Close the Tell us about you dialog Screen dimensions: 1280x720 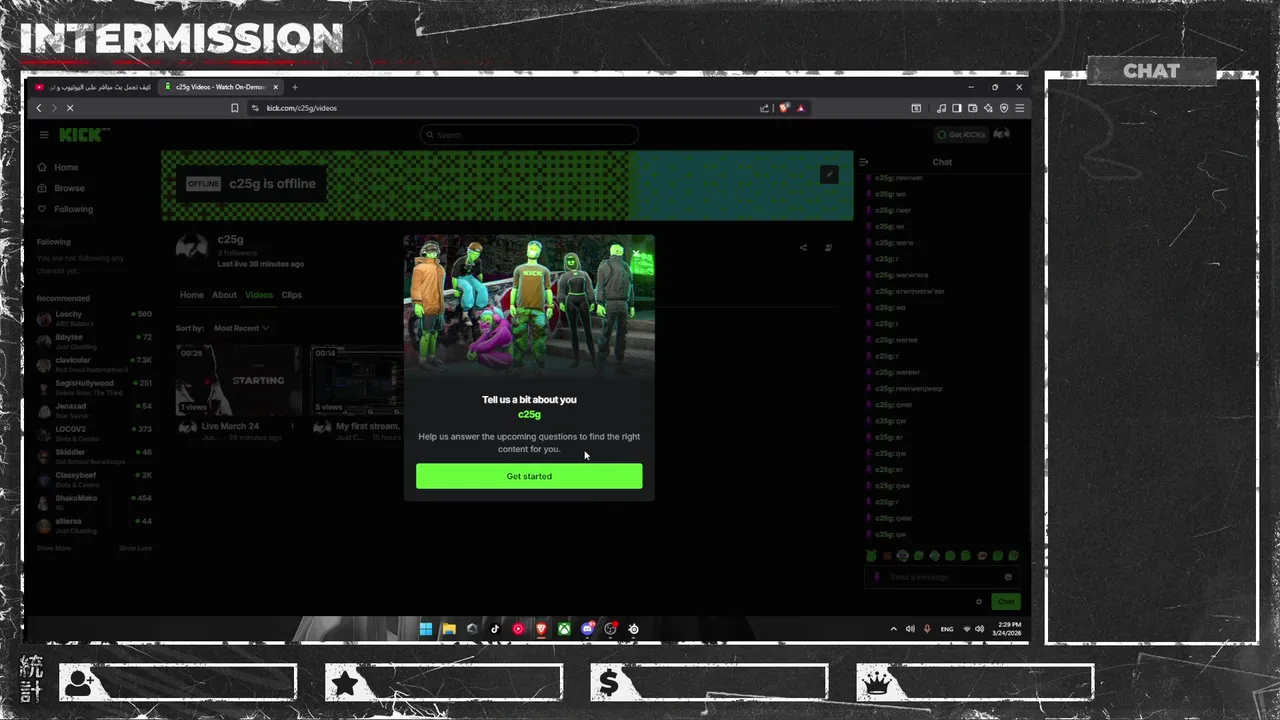tap(636, 253)
